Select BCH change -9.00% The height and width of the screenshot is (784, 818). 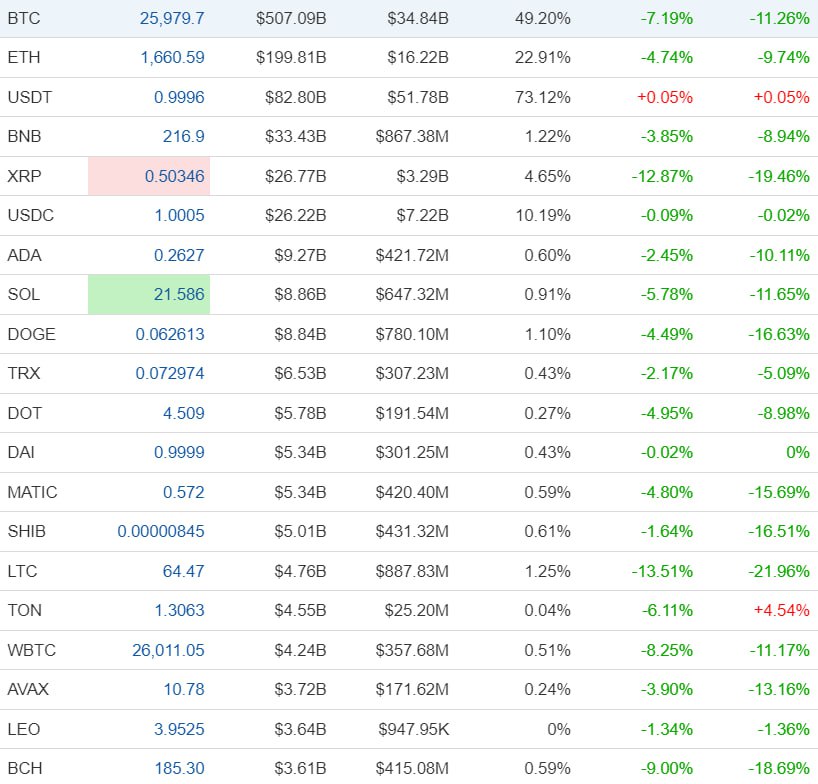[667, 769]
